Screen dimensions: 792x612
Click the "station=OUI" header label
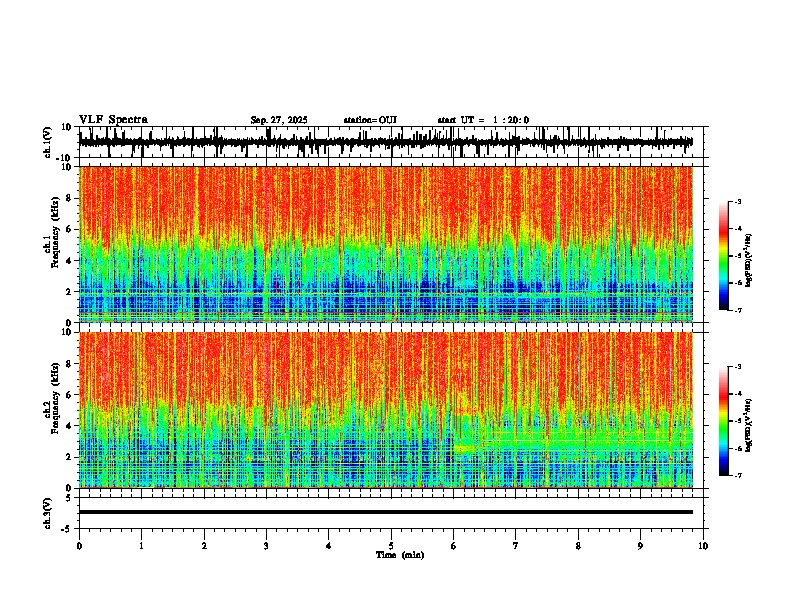pyautogui.click(x=370, y=120)
